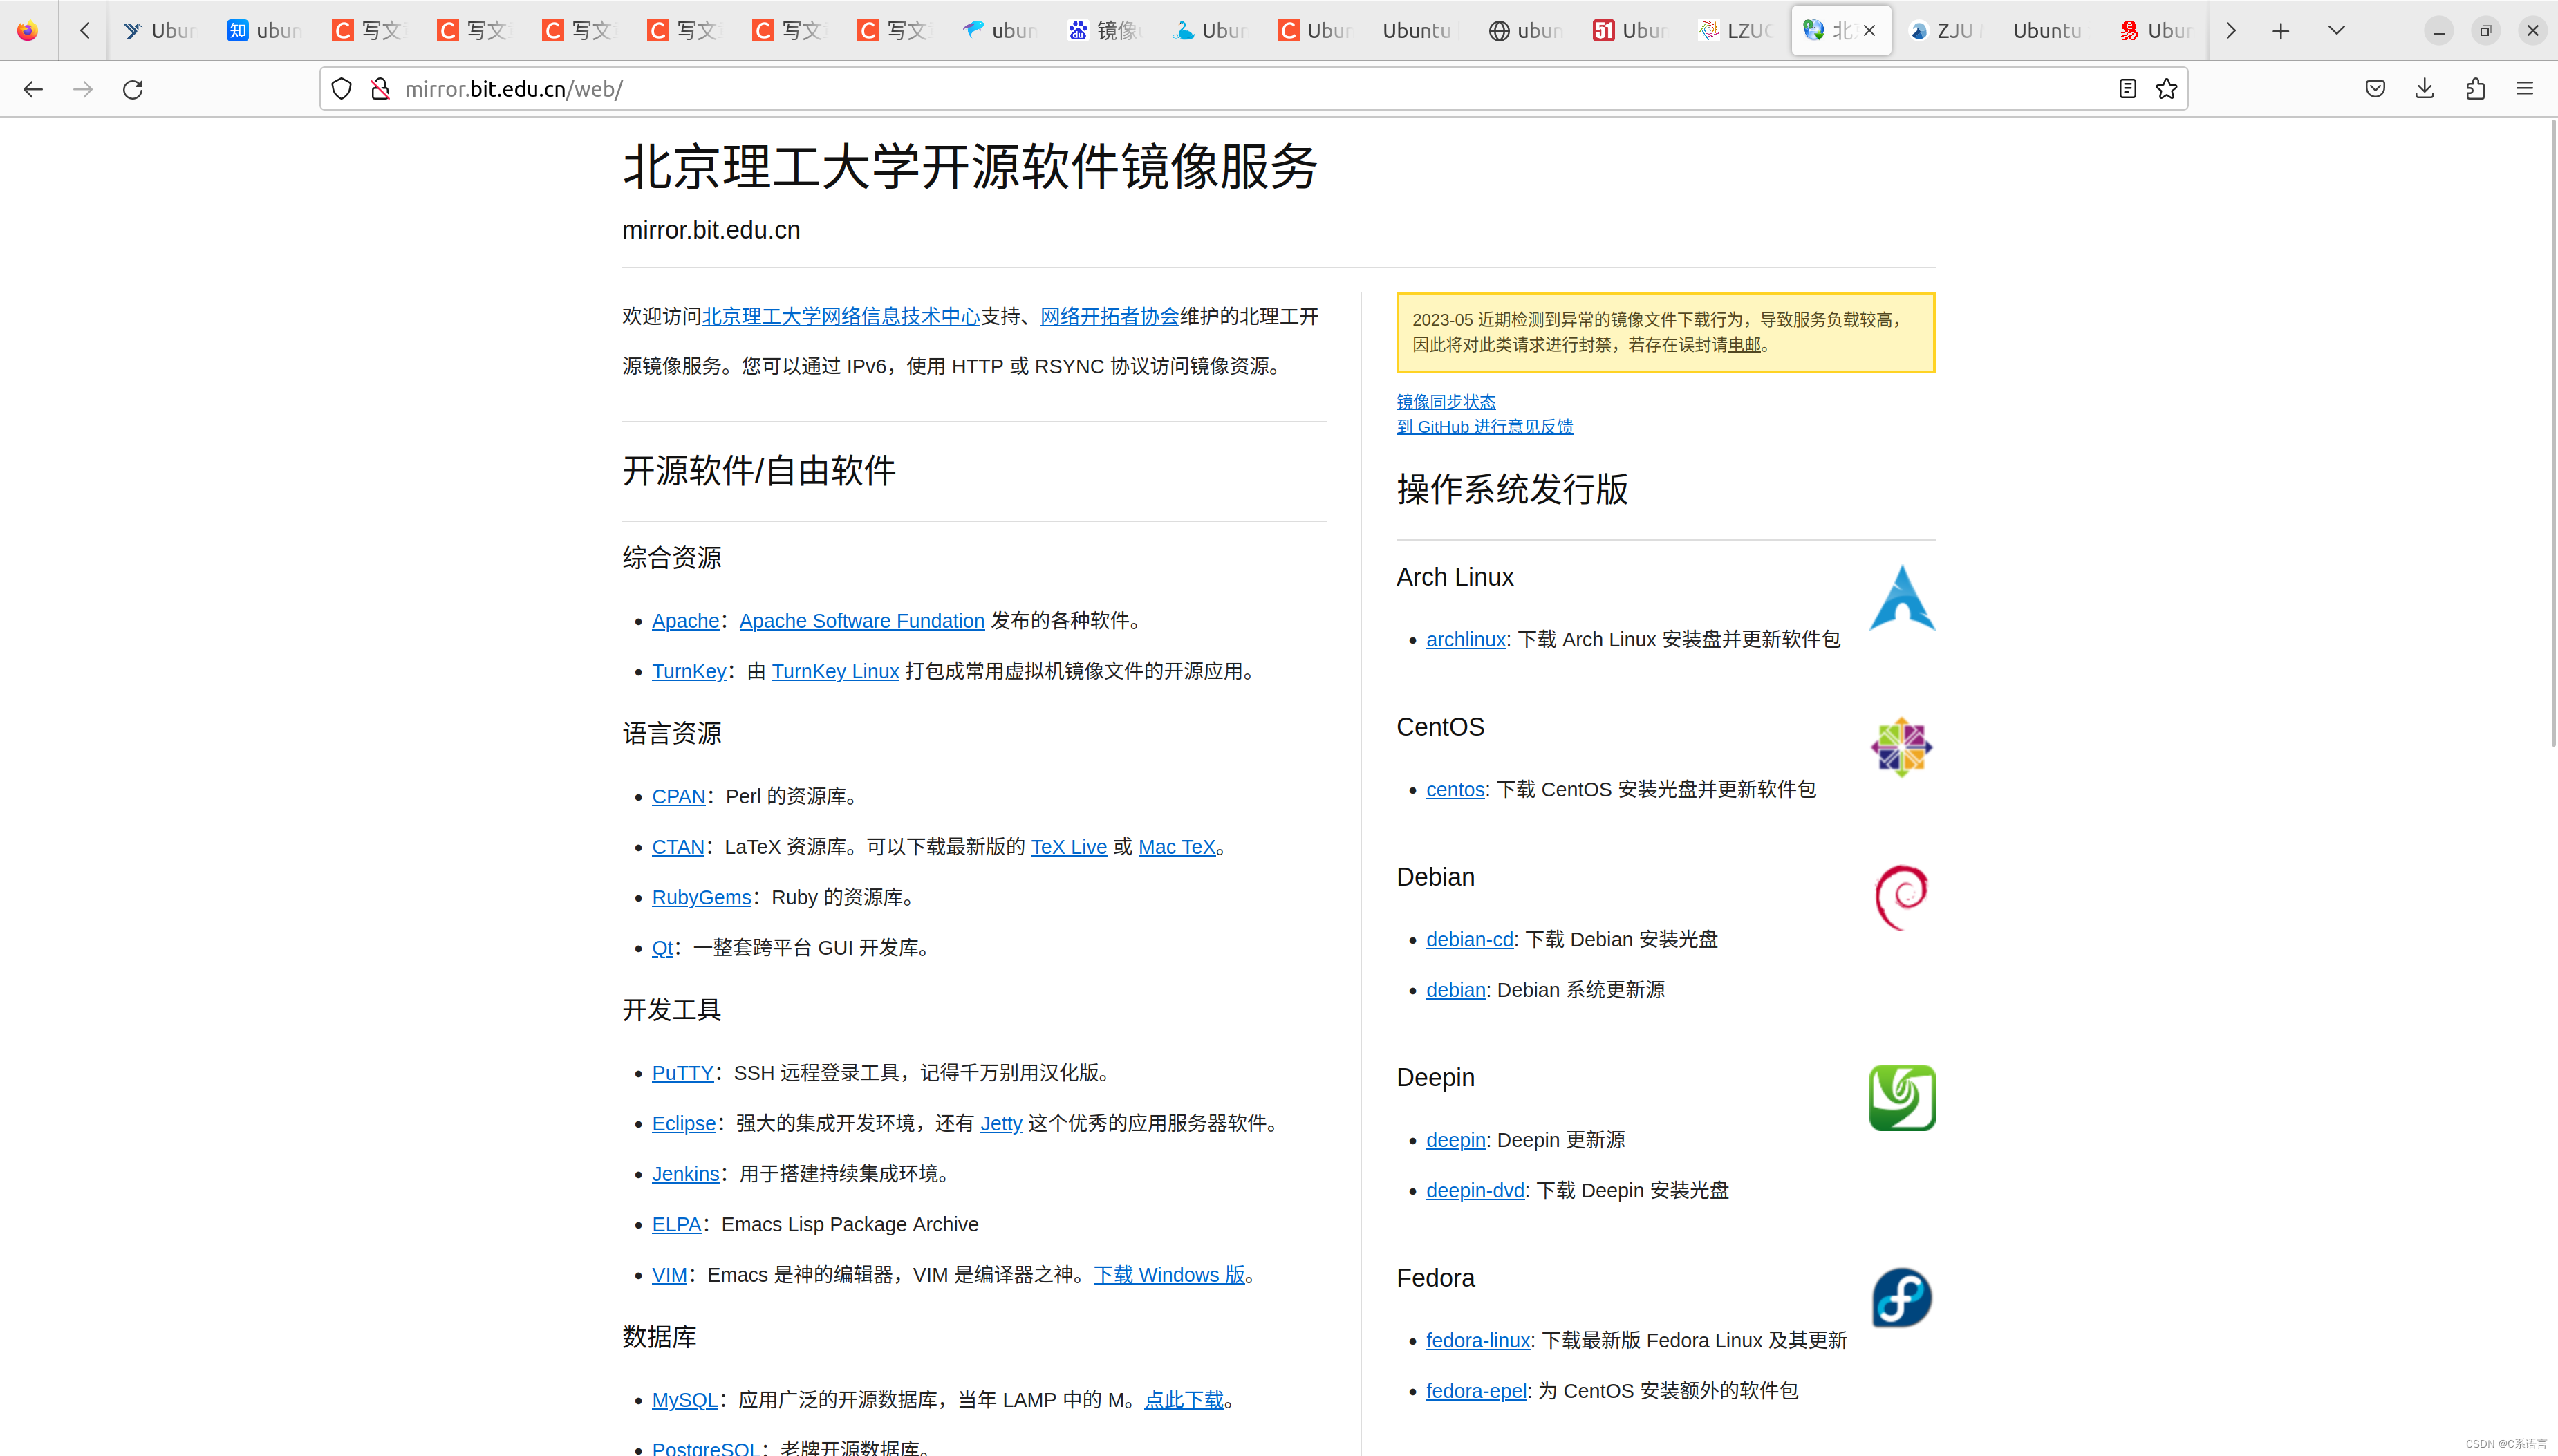Open the ELPA link
The image size is (2558, 1456).
click(677, 1225)
